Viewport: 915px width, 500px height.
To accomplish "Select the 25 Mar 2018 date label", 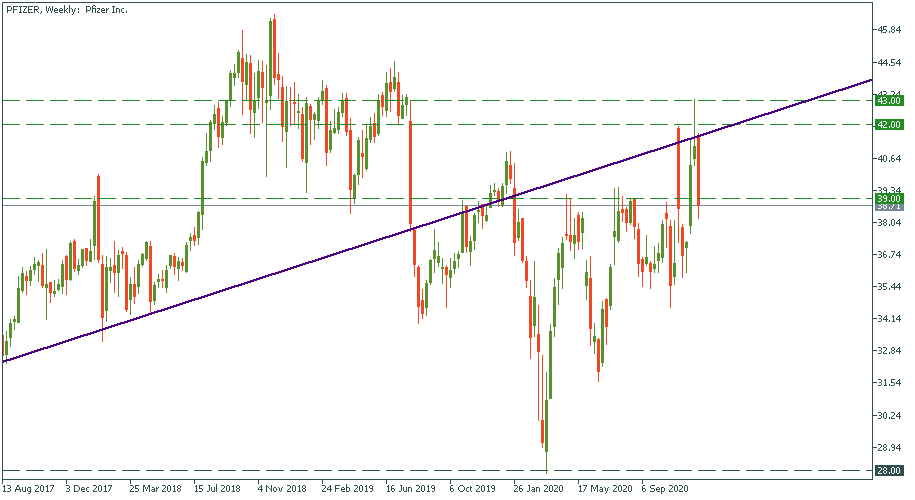I will 155,490.
